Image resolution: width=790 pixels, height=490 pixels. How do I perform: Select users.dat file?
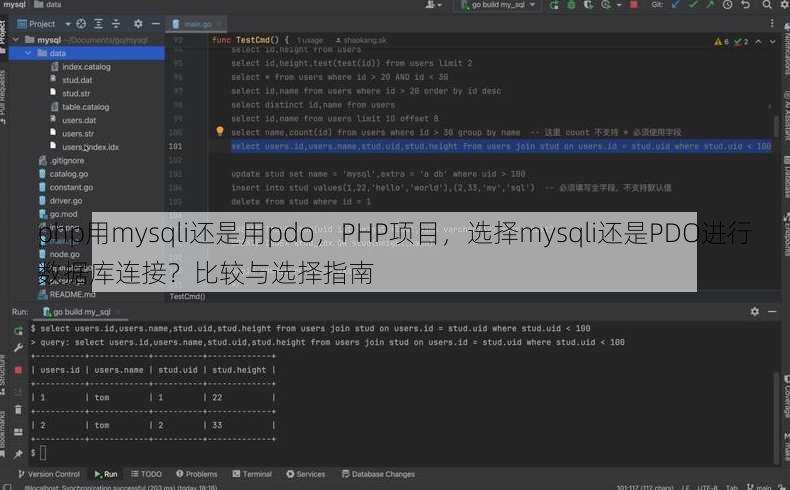click(x=79, y=120)
